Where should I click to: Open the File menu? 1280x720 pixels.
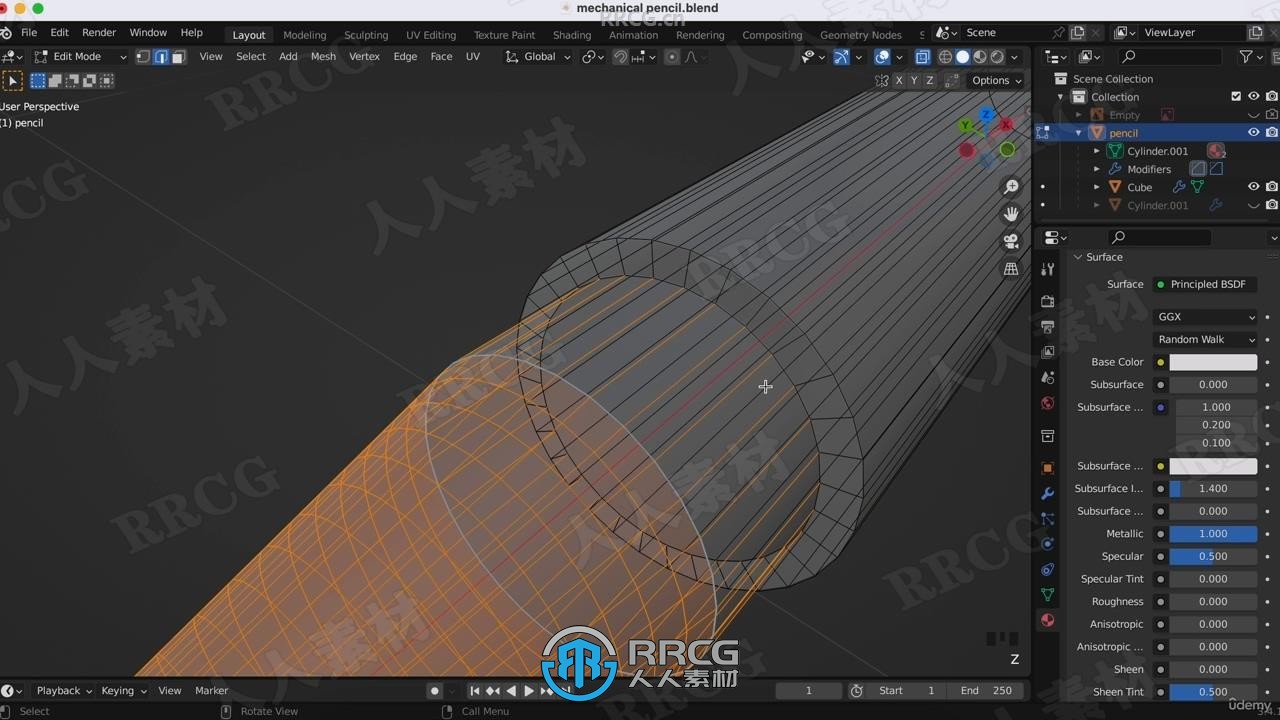(29, 33)
